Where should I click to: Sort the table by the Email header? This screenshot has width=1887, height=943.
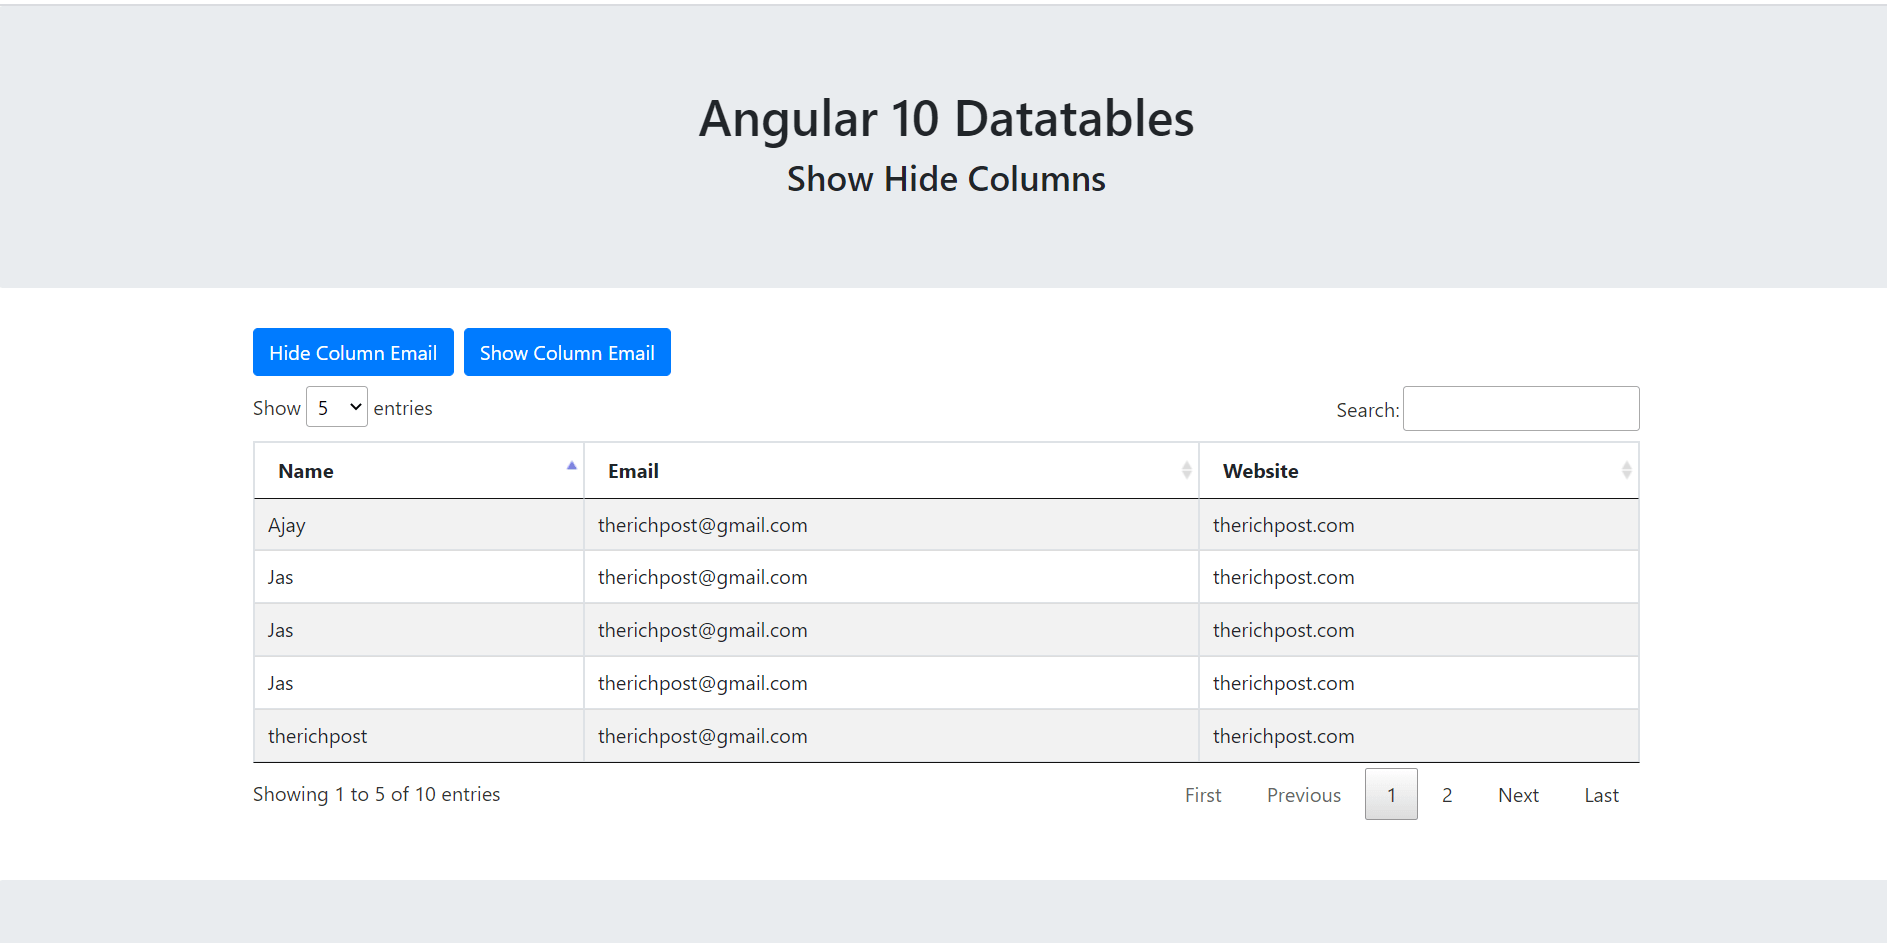(633, 470)
